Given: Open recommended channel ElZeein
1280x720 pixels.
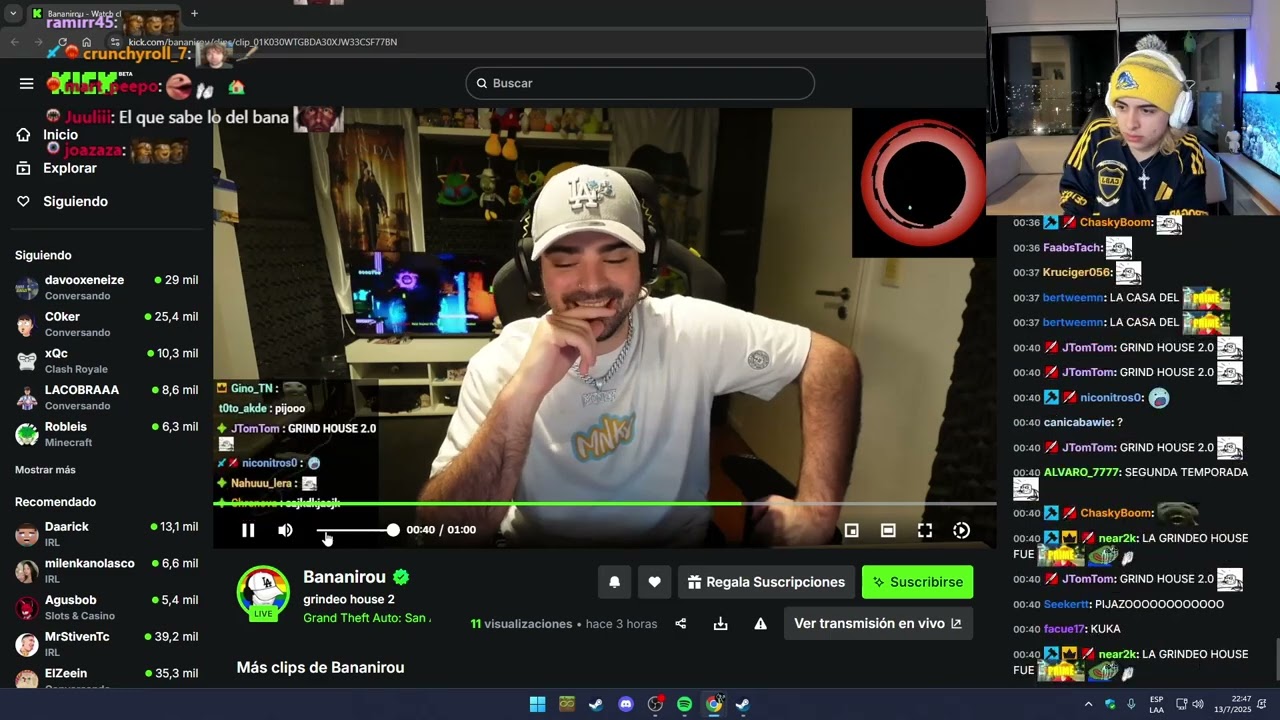Looking at the screenshot, I should [x=106, y=678].
